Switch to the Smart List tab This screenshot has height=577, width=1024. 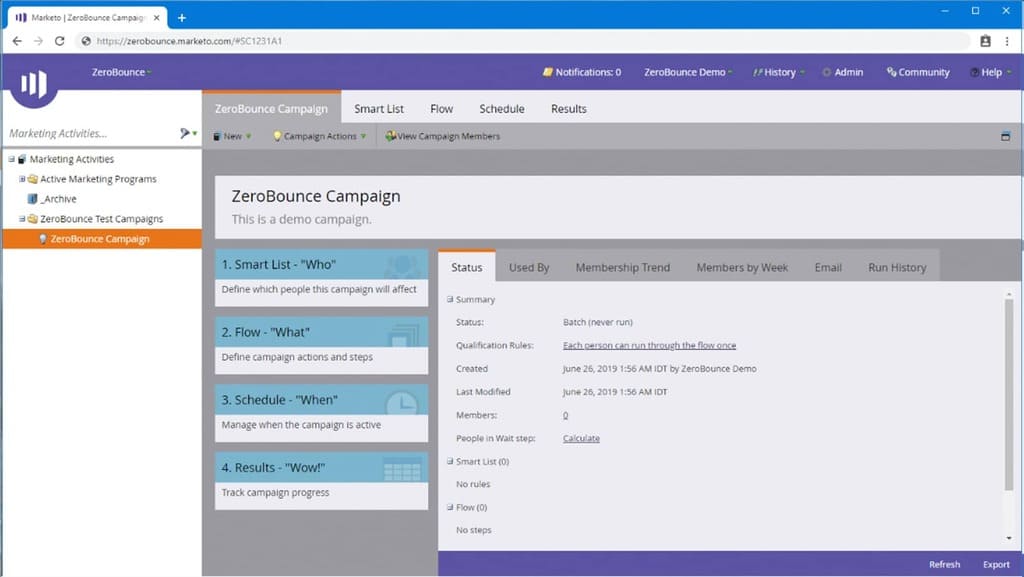[x=379, y=108]
